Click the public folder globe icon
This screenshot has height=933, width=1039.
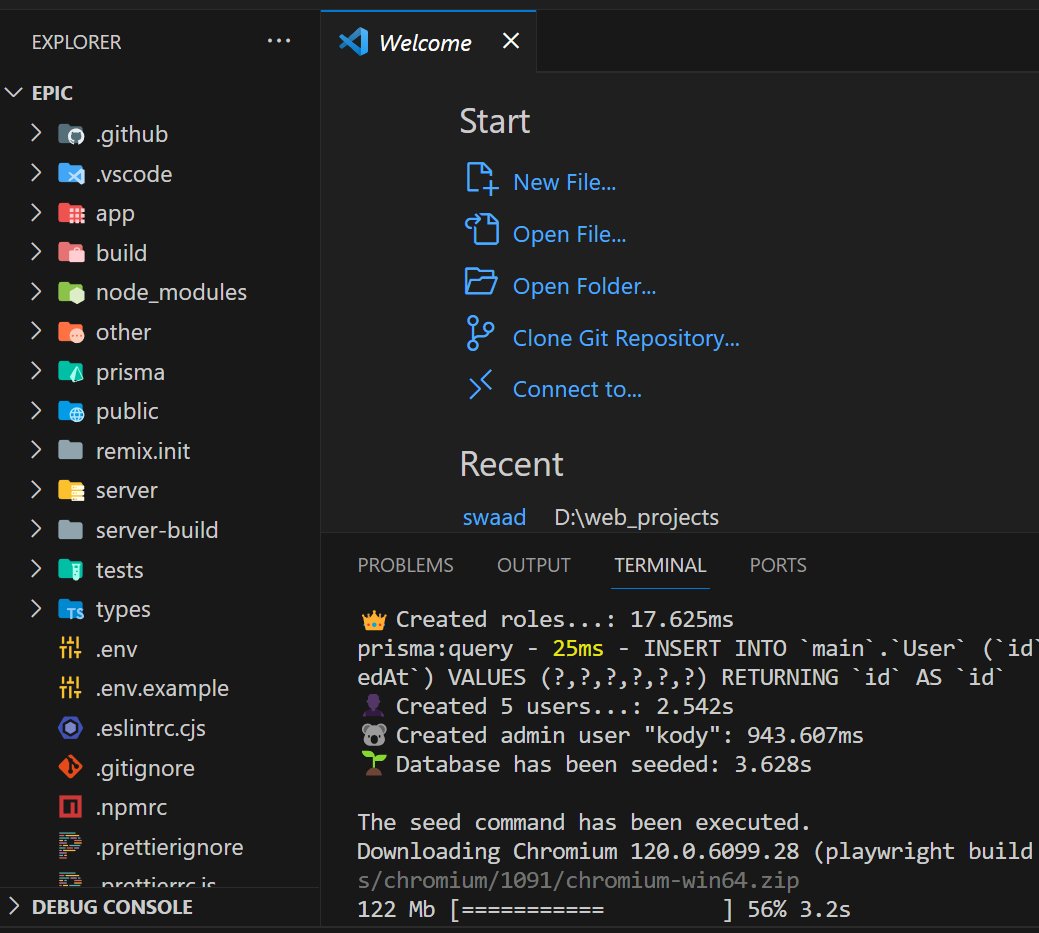(71, 412)
